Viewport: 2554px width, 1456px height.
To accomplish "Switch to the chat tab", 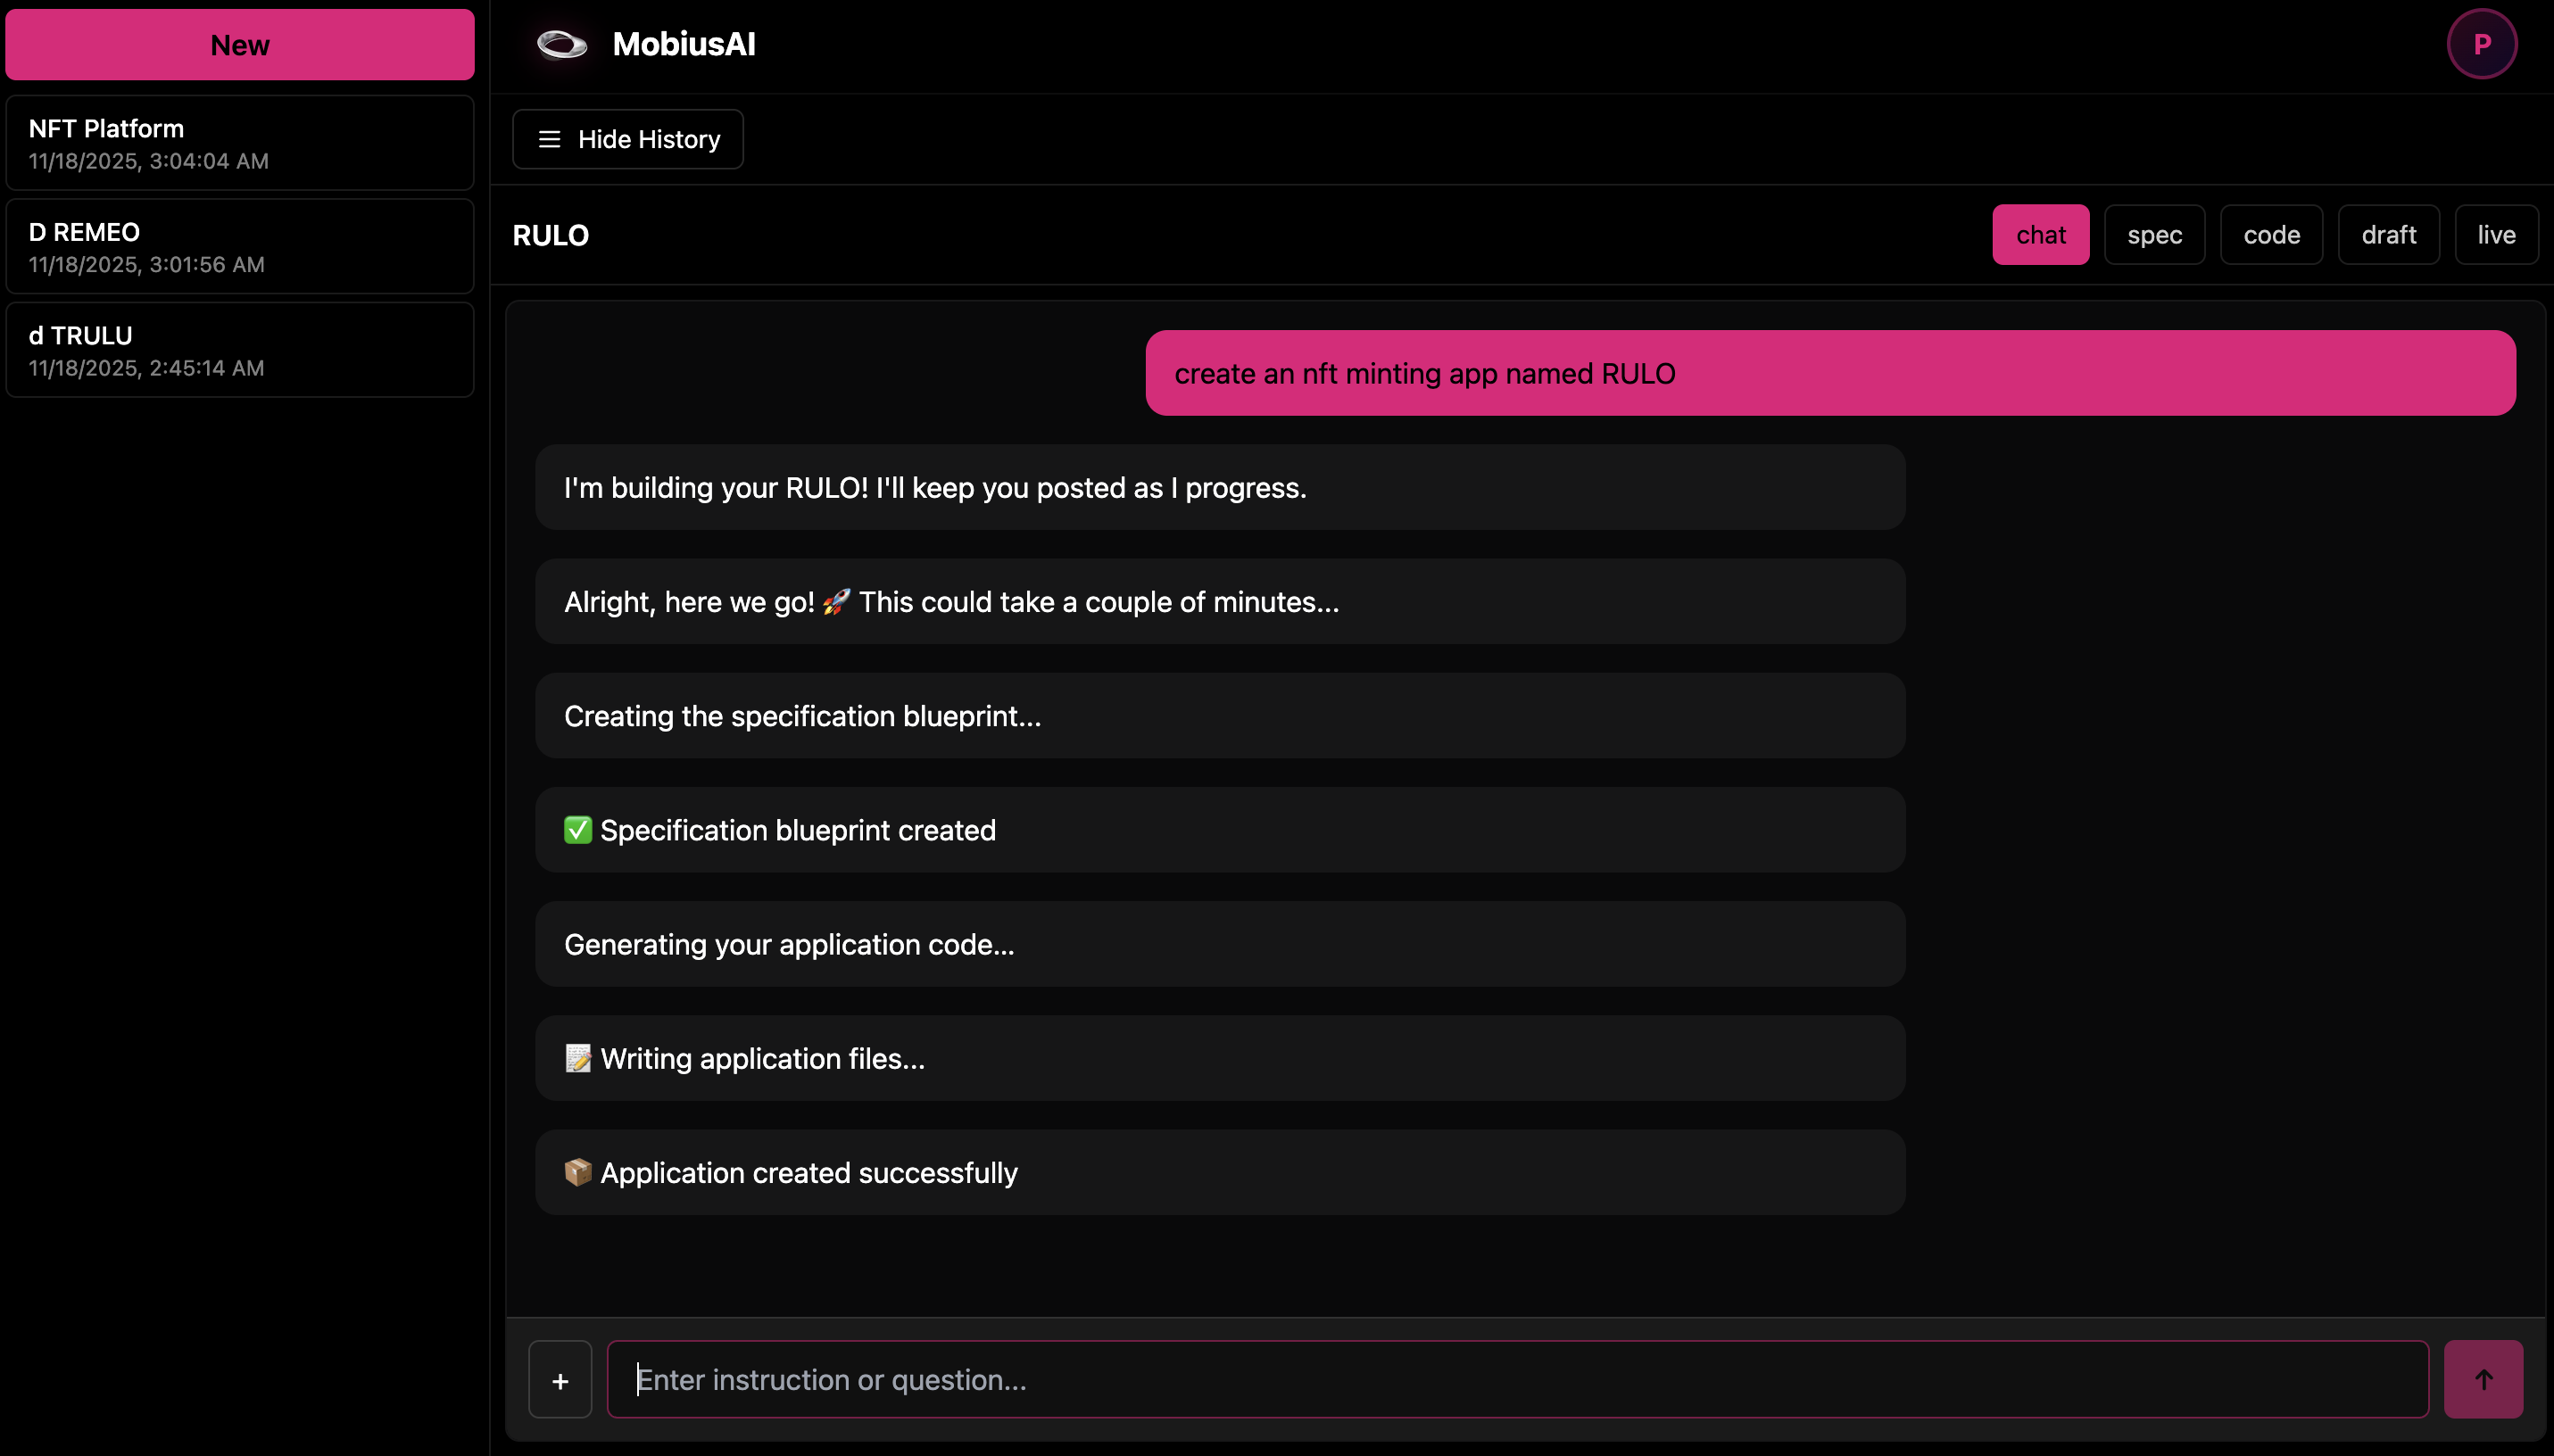I will (x=2040, y=235).
